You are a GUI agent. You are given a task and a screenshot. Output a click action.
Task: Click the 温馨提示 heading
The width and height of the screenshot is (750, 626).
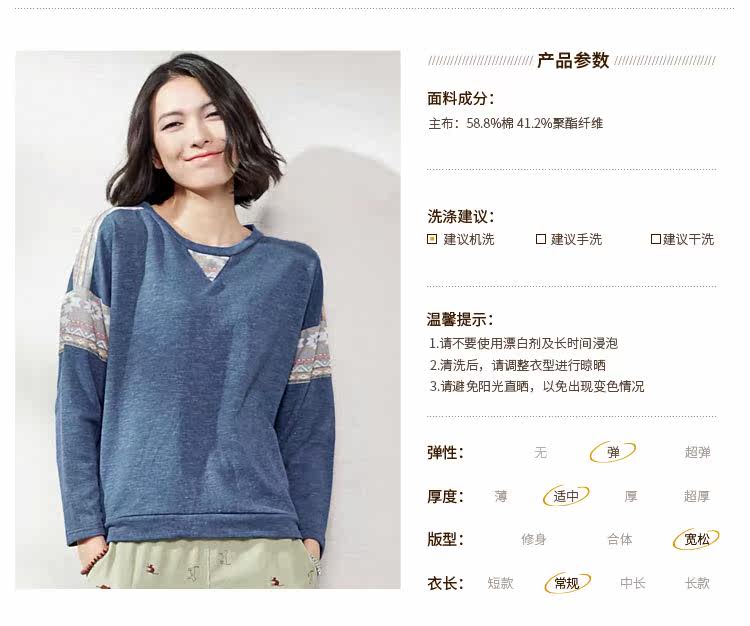(460, 319)
